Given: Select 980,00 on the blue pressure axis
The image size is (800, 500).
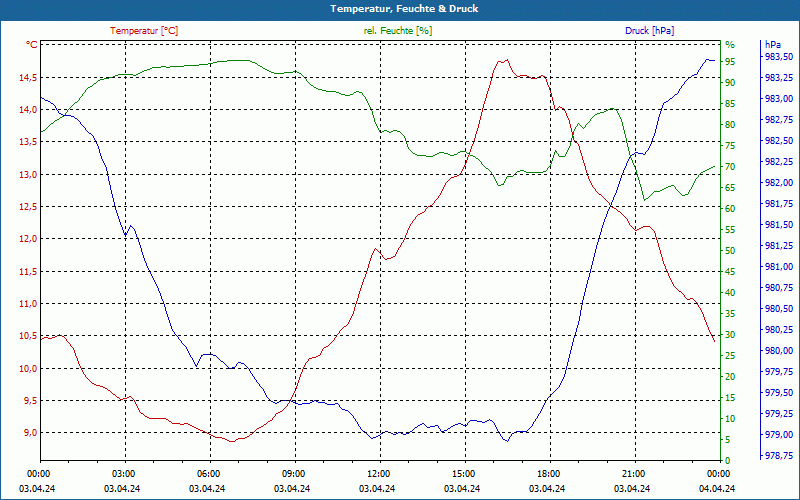Looking at the screenshot, I should [x=779, y=351].
